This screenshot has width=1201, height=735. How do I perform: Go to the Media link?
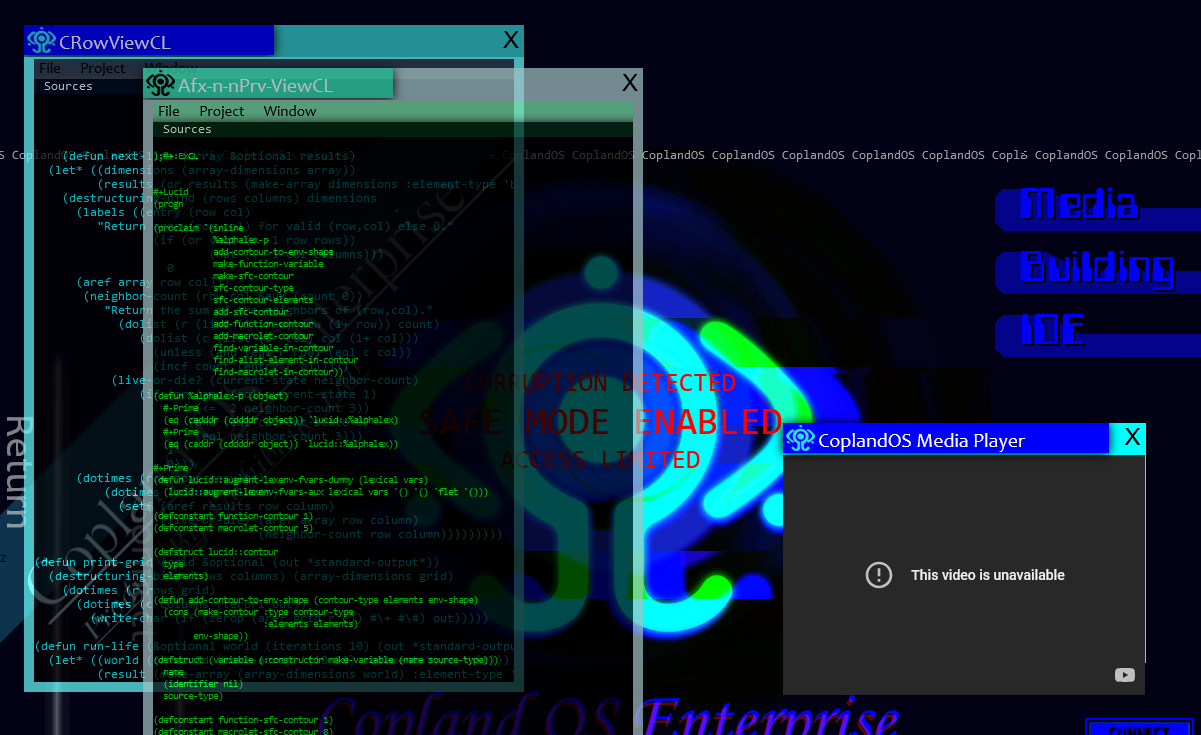click(x=1079, y=205)
